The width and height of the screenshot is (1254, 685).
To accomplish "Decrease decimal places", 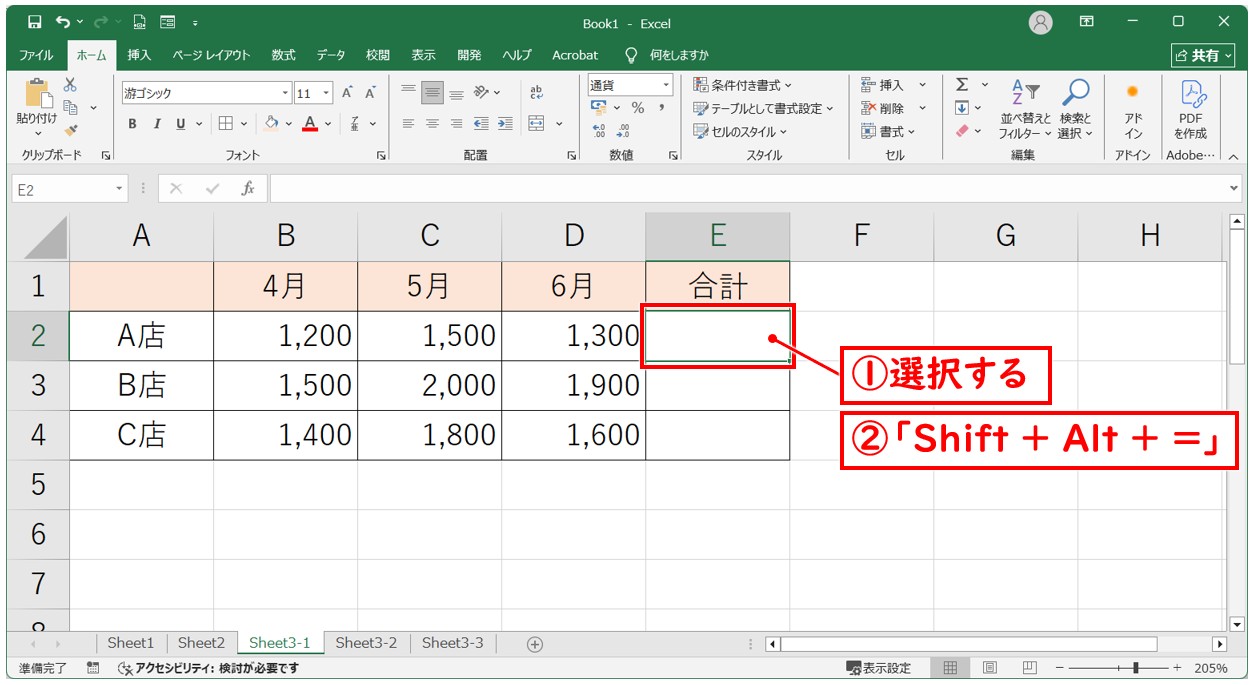I will pos(623,131).
